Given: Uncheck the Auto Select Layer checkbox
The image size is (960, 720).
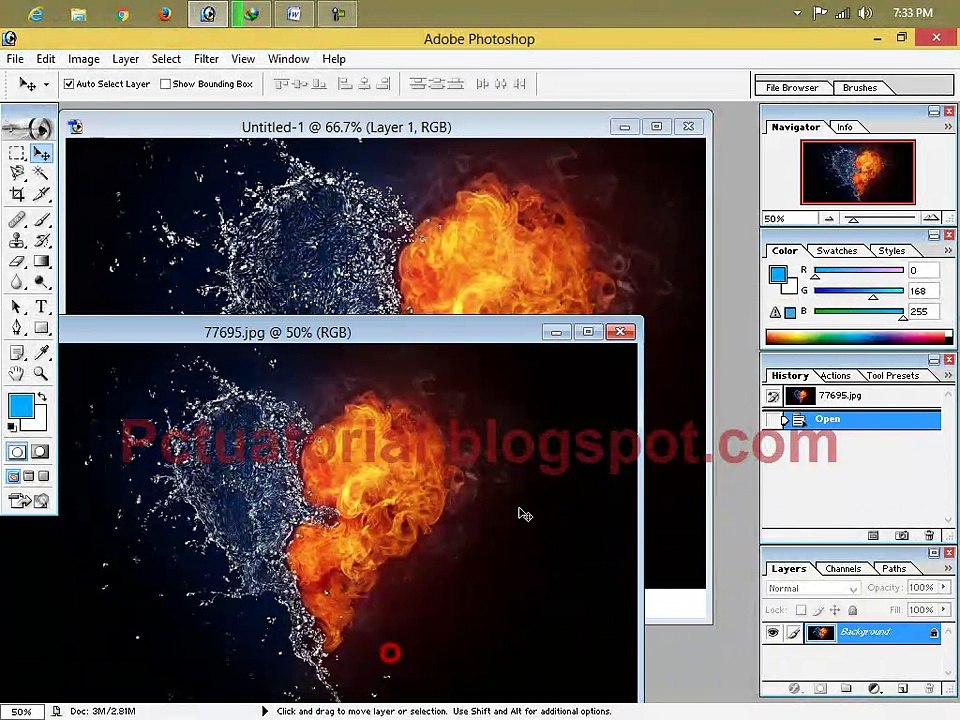Looking at the screenshot, I should pyautogui.click(x=69, y=84).
